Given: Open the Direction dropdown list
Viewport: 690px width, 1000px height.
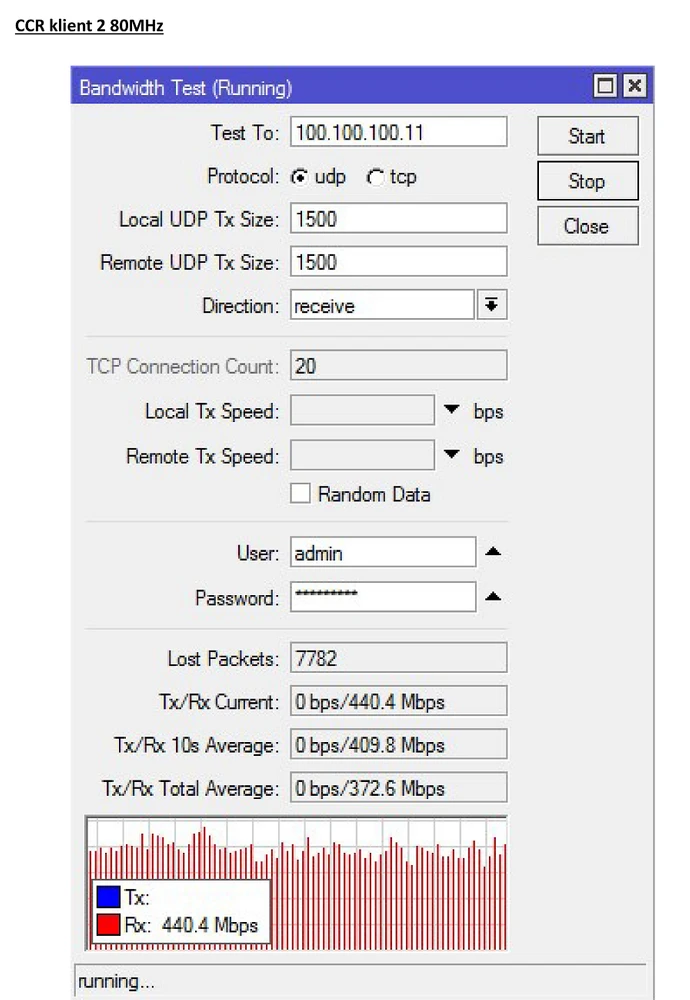Looking at the screenshot, I should coord(491,306).
